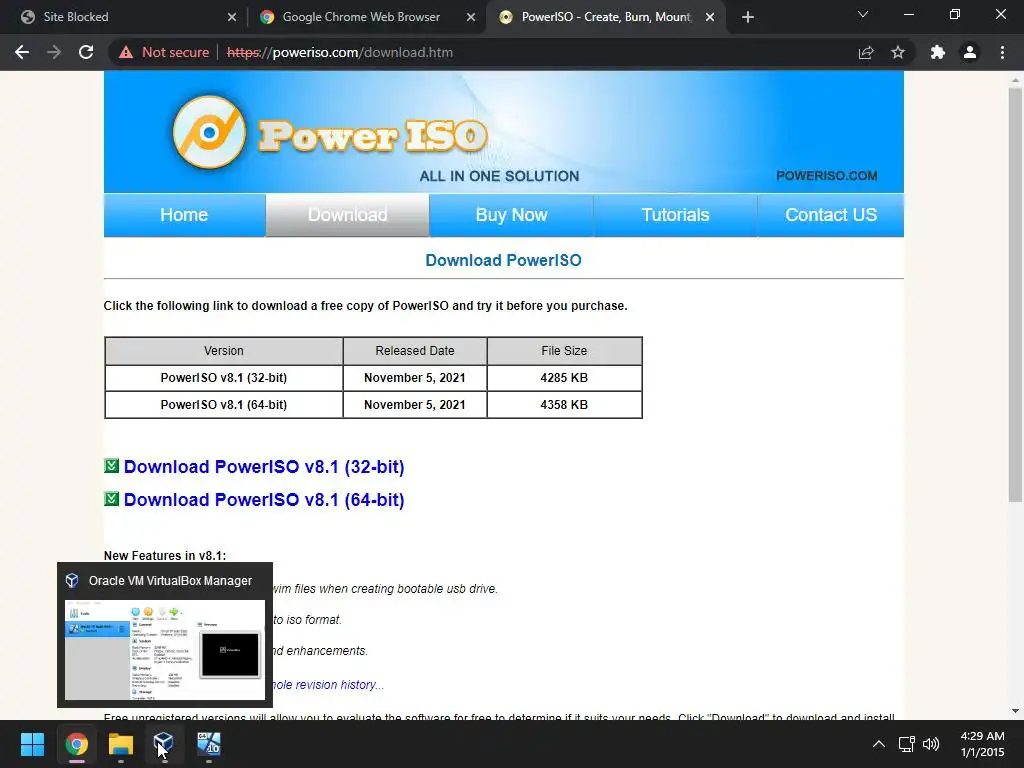Open File Explorer from the taskbar
The width and height of the screenshot is (1024, 768).
tap(121, 744)
